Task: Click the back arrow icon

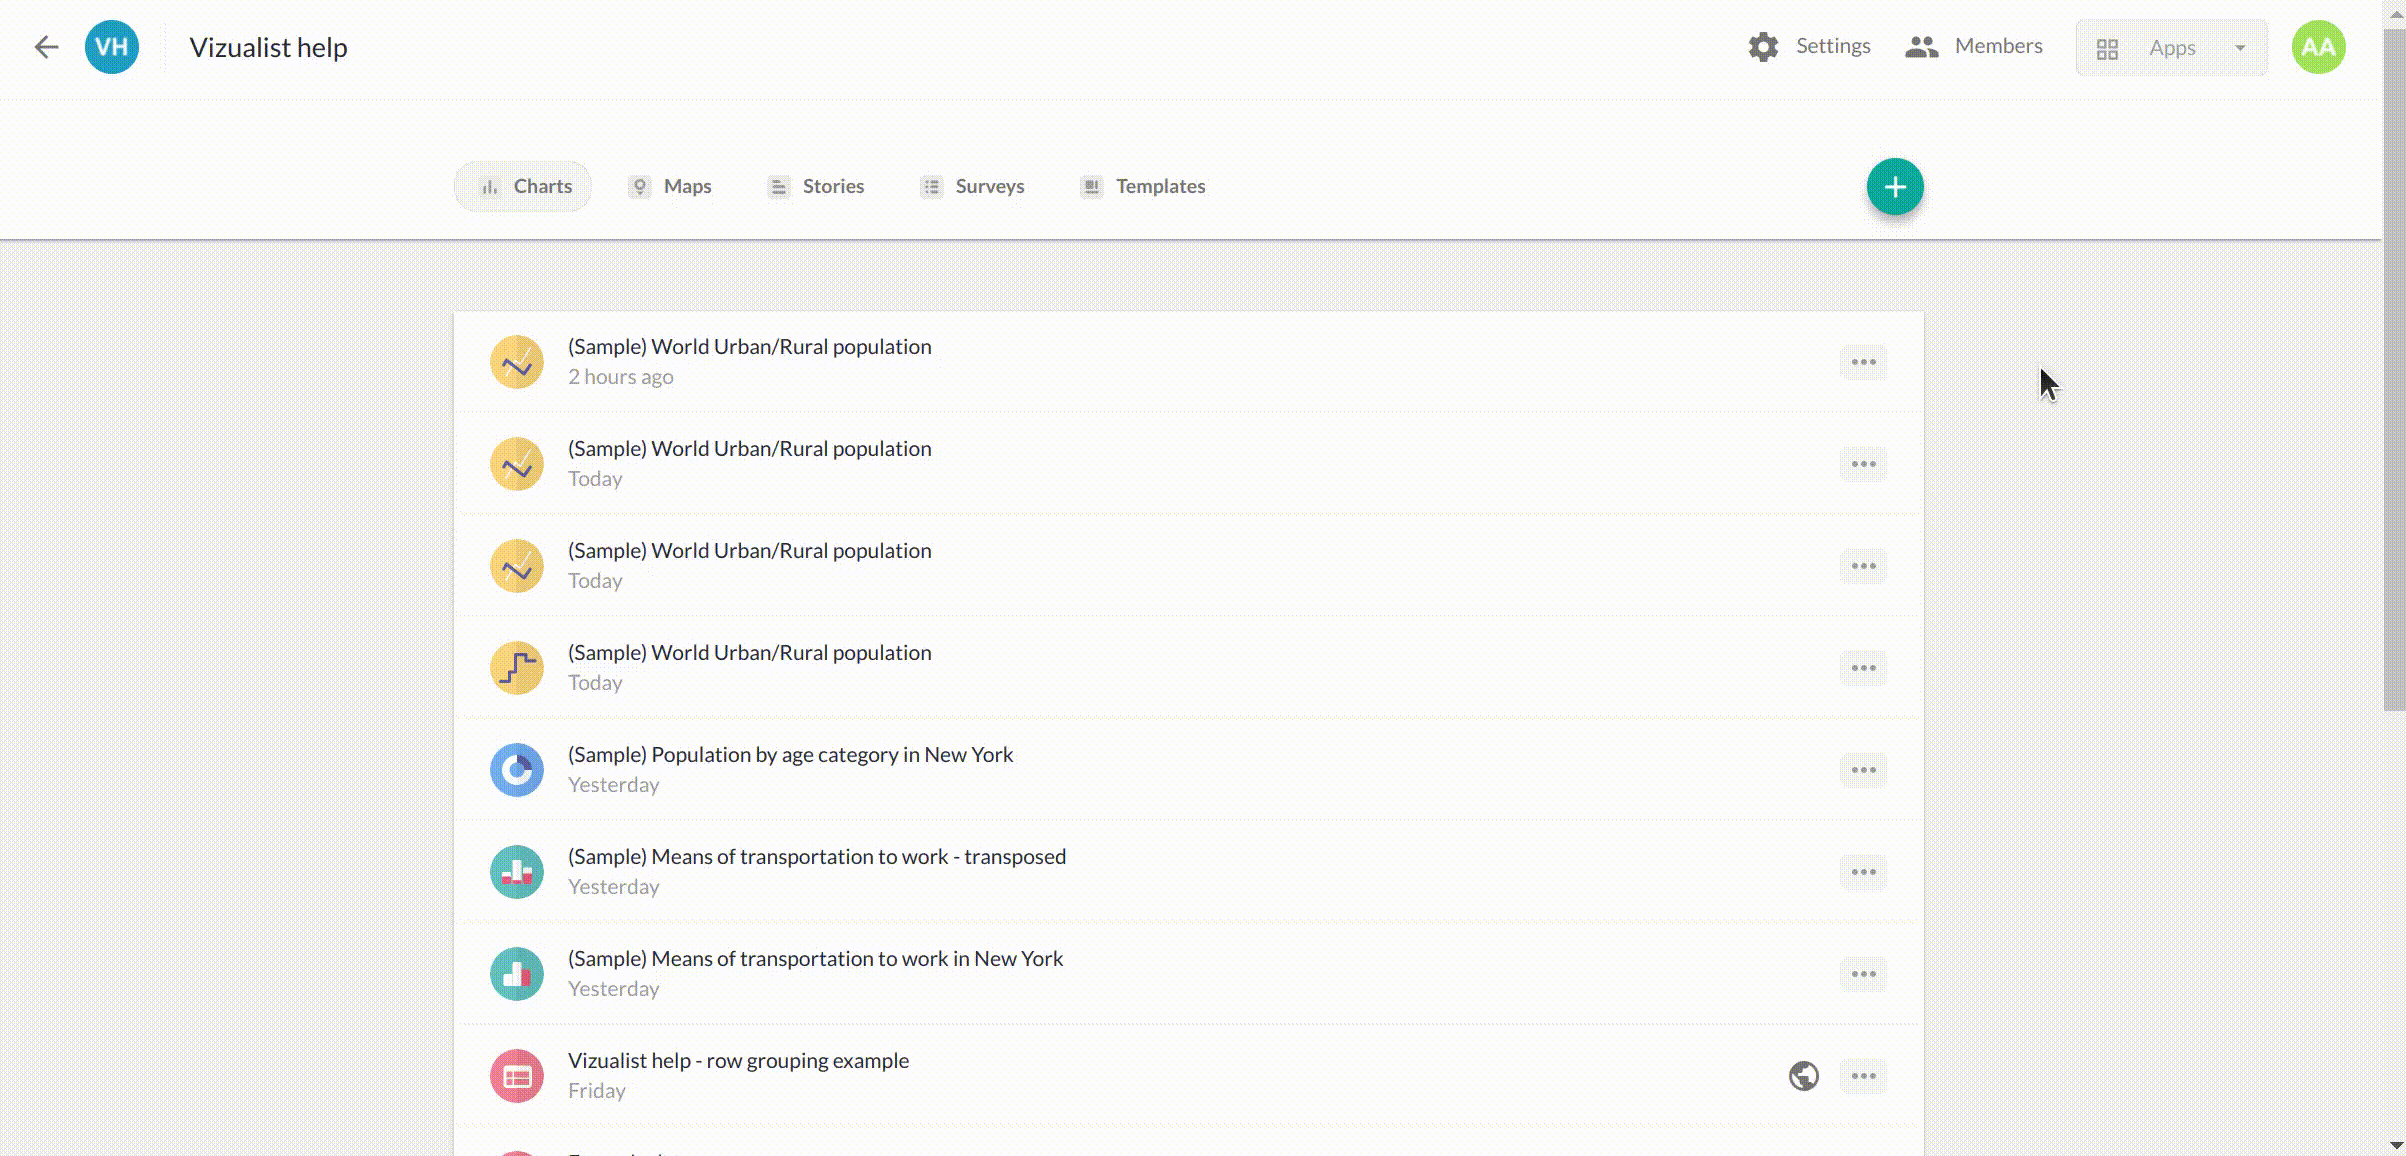Action: point(46,47)
